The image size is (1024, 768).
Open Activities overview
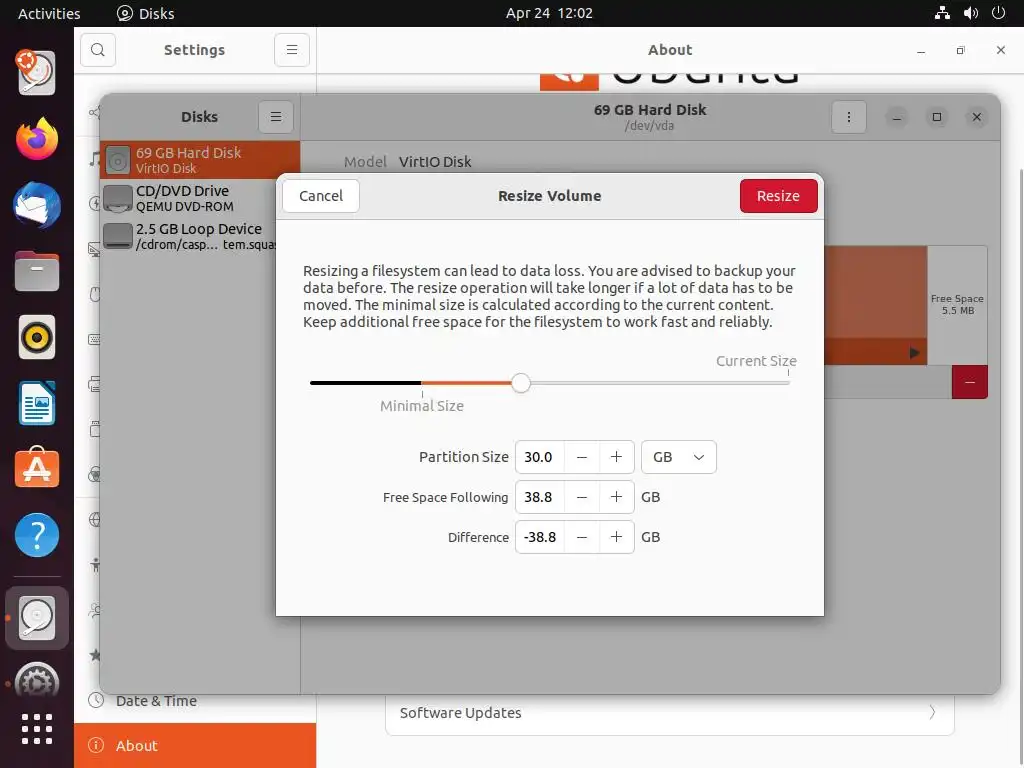click(49, 13)
